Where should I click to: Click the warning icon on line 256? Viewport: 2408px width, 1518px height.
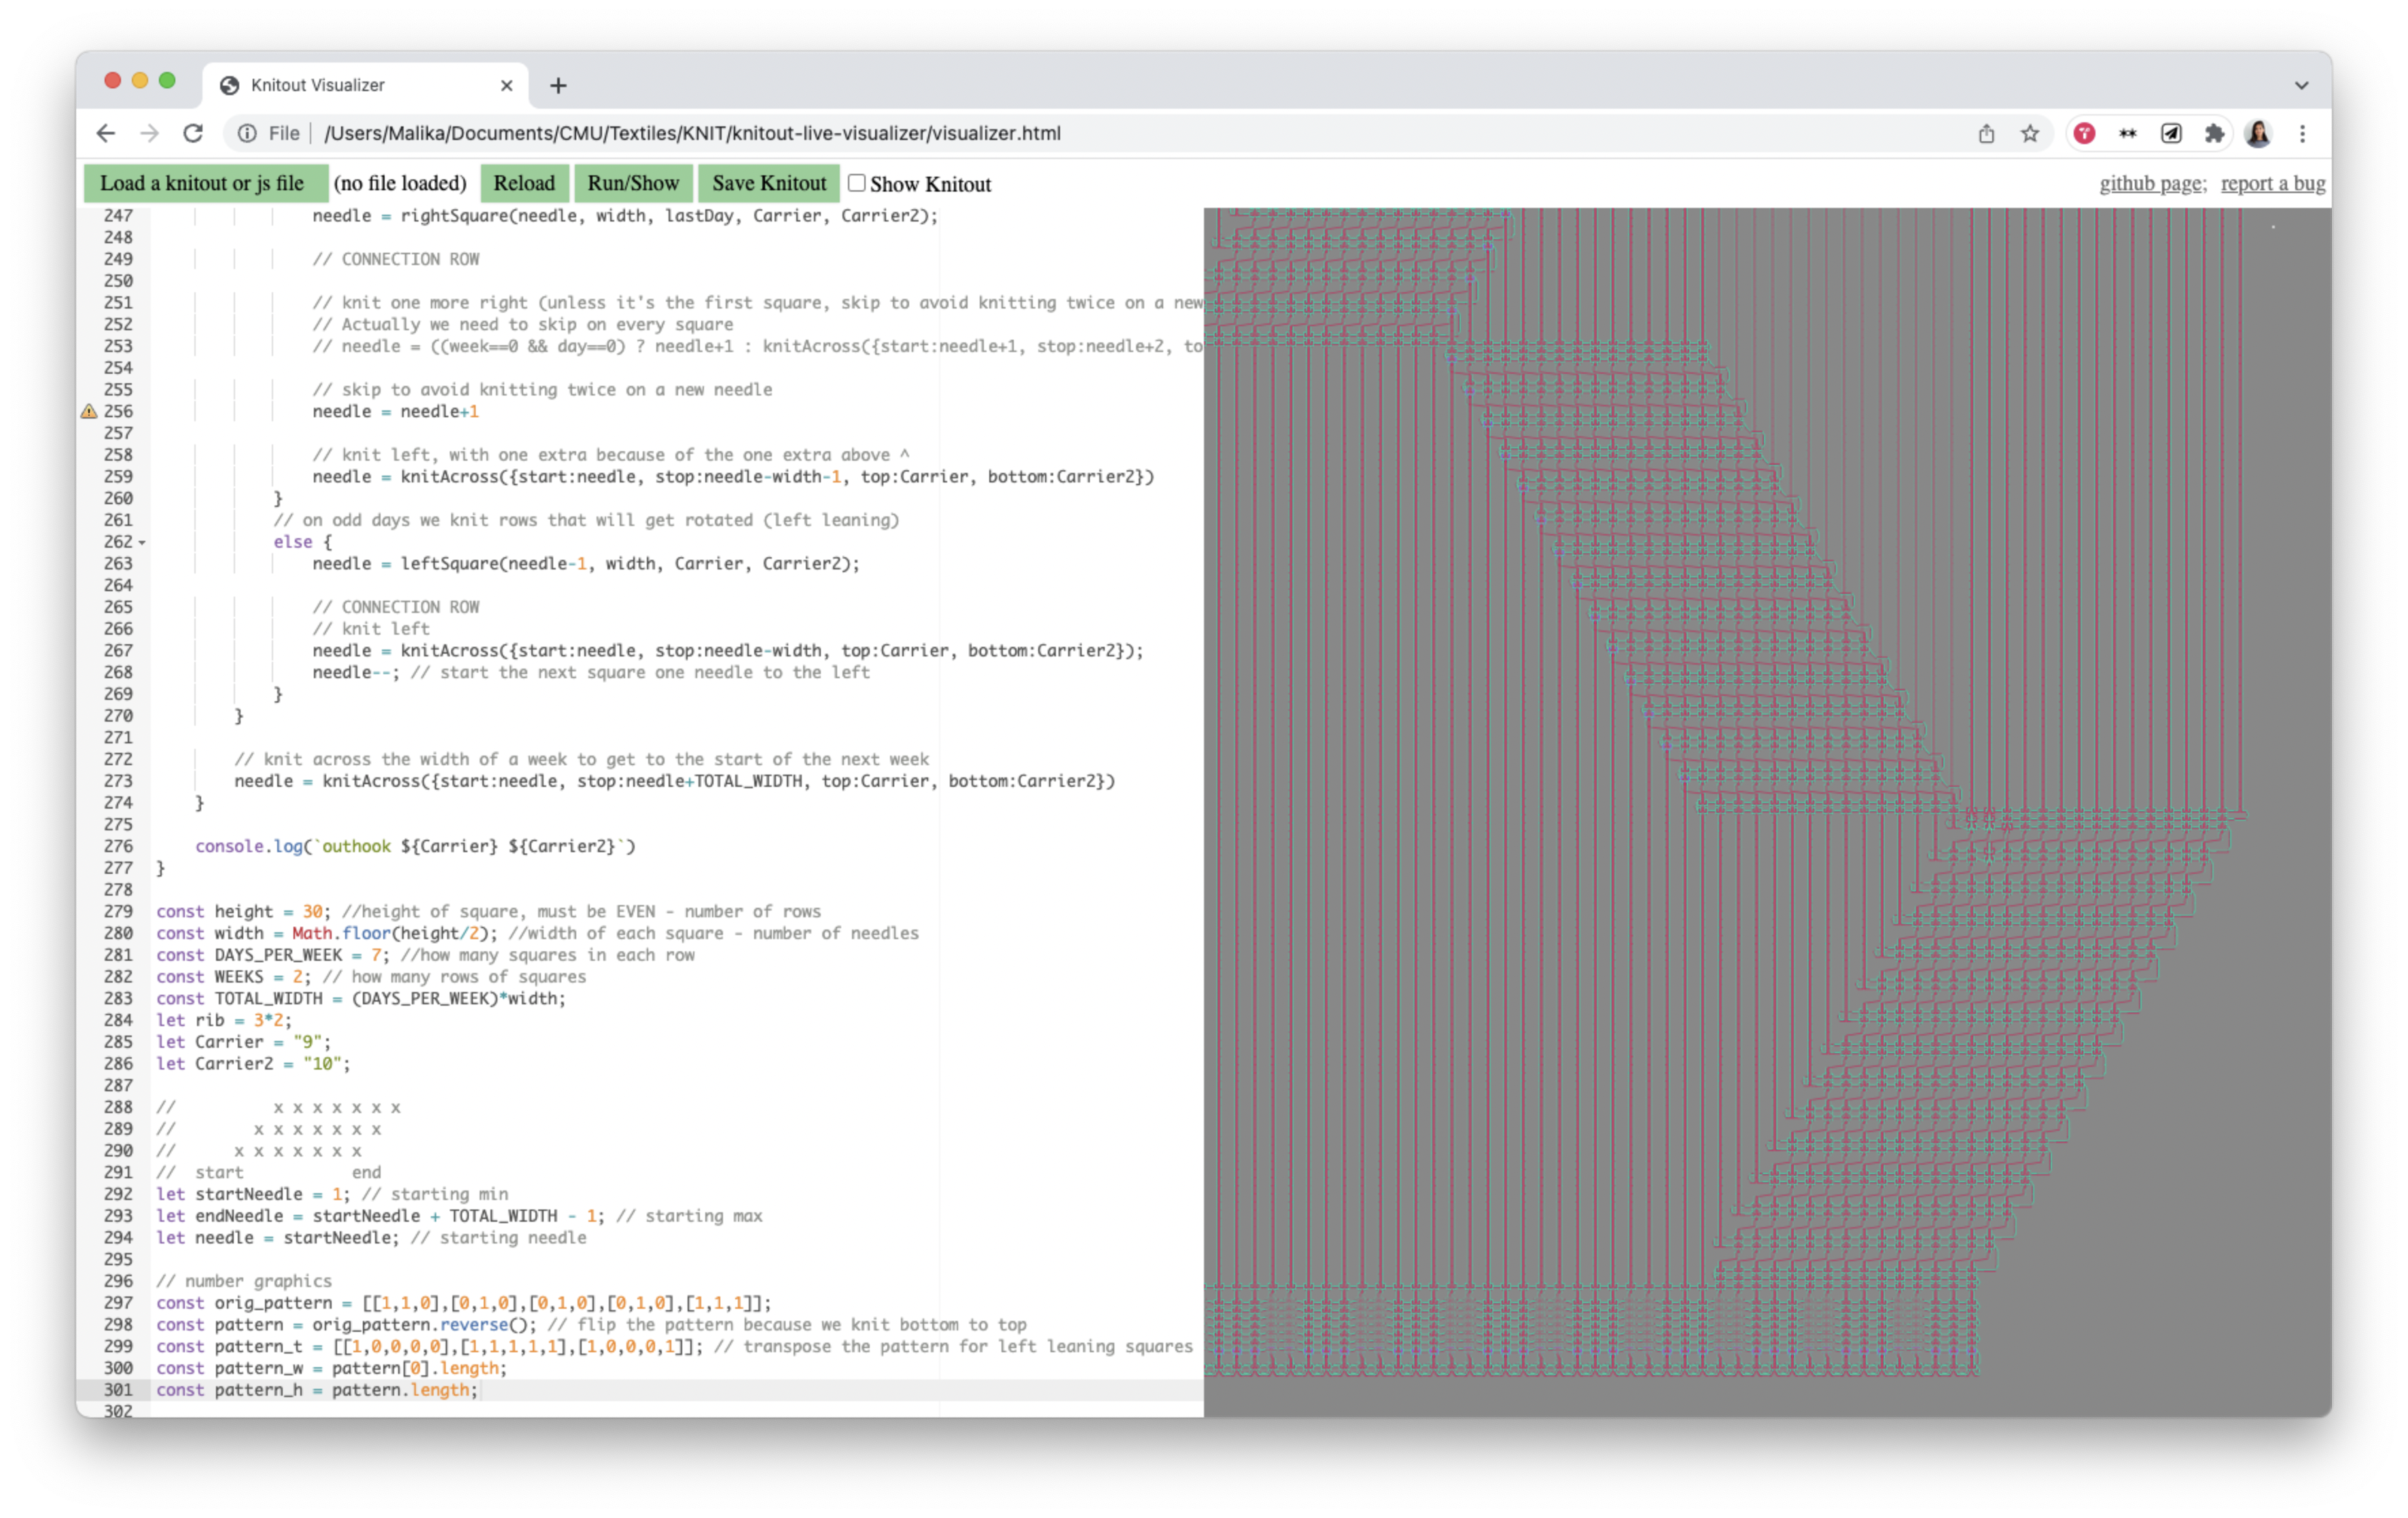pos(89,411)
